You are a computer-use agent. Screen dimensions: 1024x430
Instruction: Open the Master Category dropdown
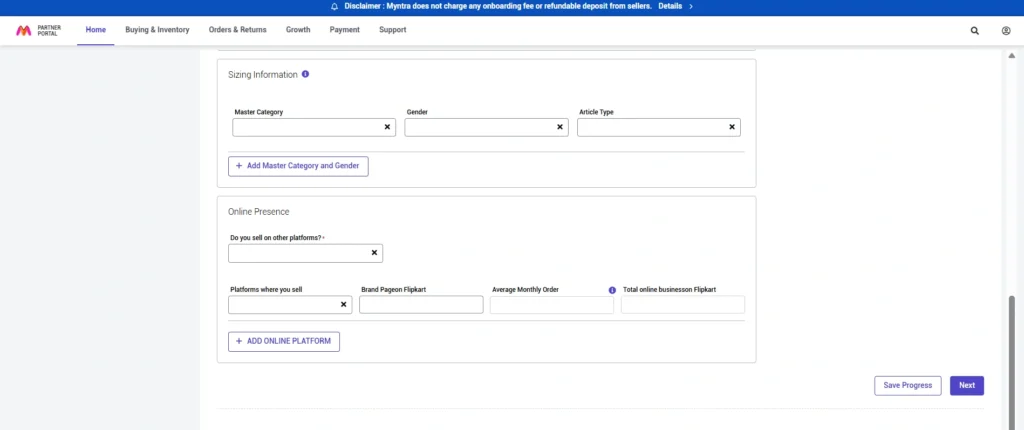pos(306,128)
